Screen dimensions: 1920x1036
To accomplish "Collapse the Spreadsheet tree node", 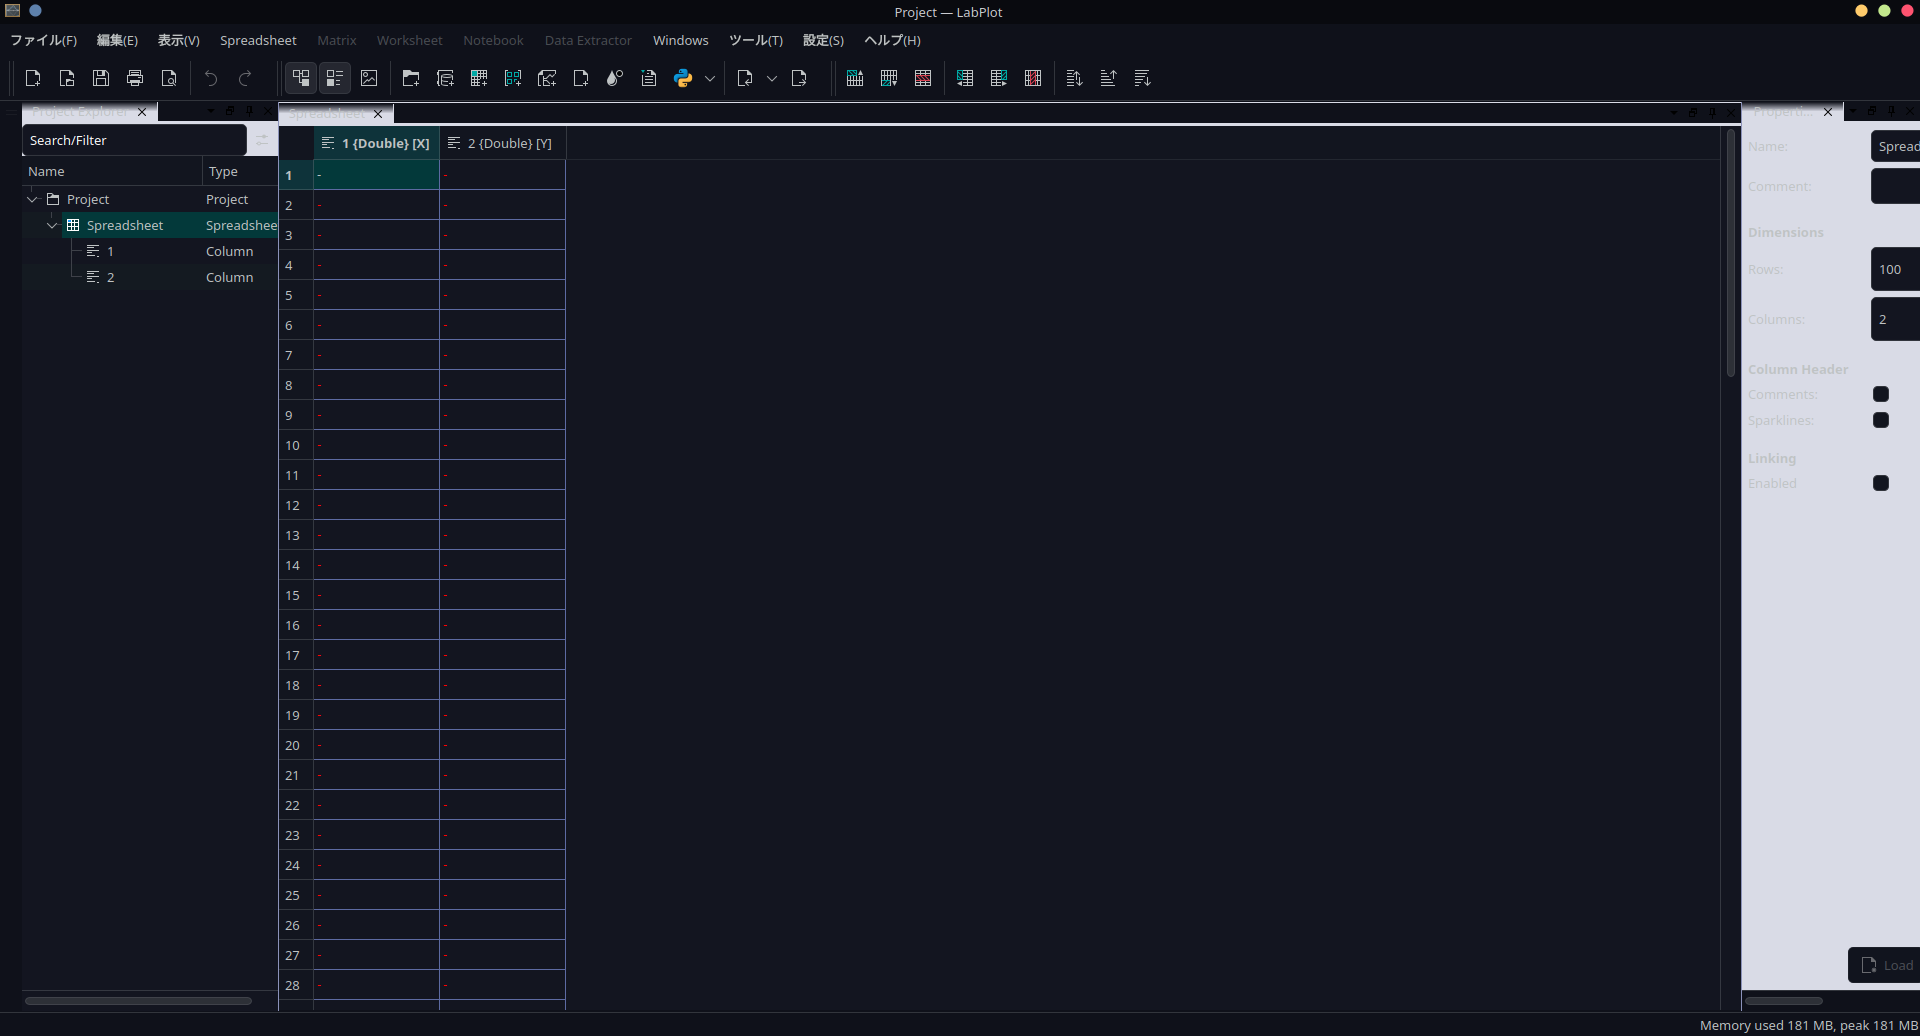I will [x=52, y=225].
